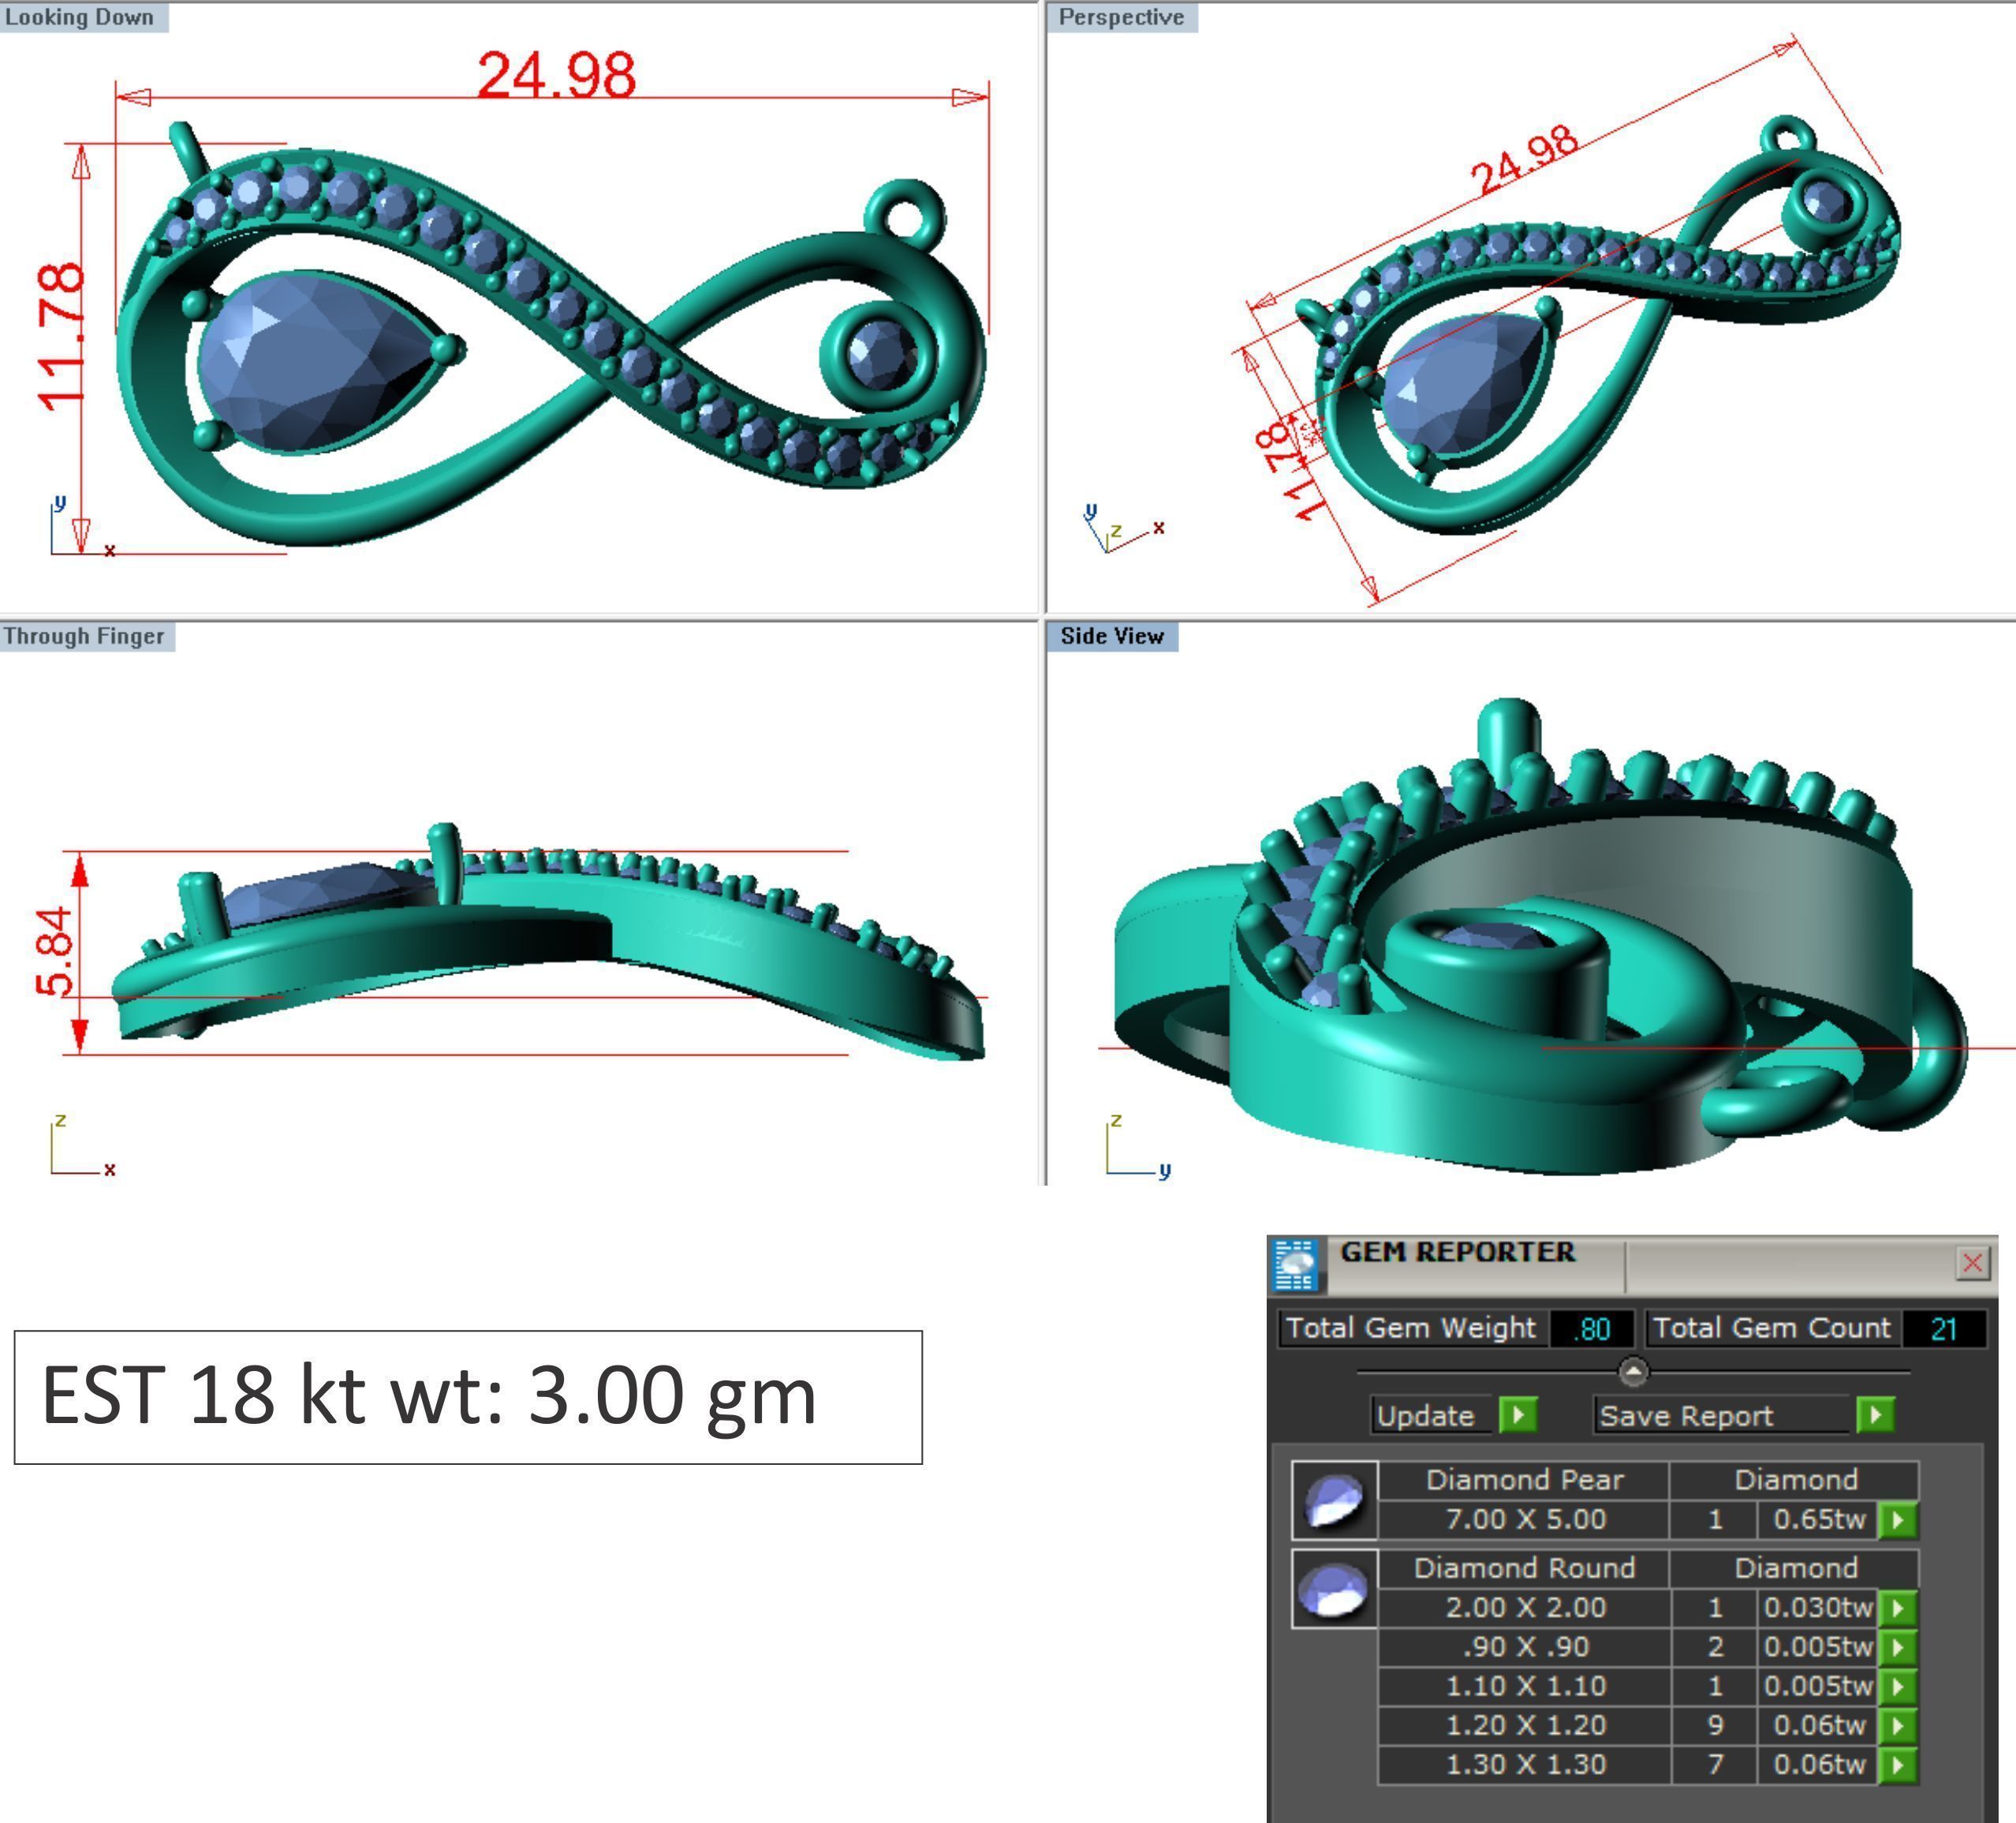This screenshot has height=1823, width=2016.
Task: Click green arrow for 1.30 X 1.30 row
Action: 1897,1764
